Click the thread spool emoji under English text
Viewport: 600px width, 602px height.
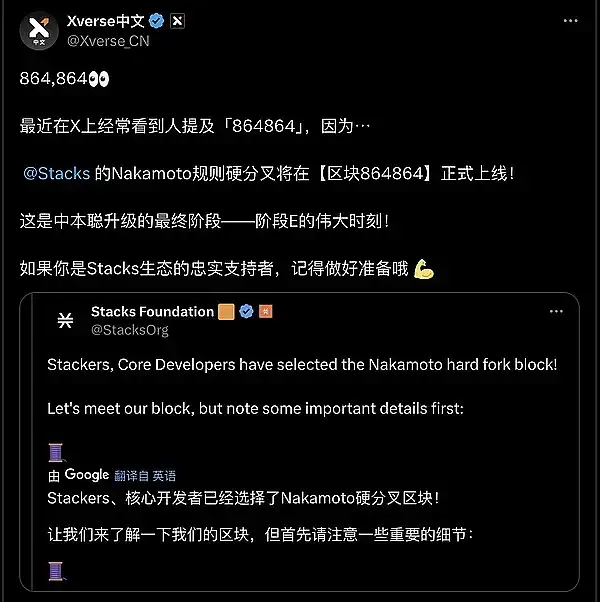pyautogui.click(x=56, y=452)
